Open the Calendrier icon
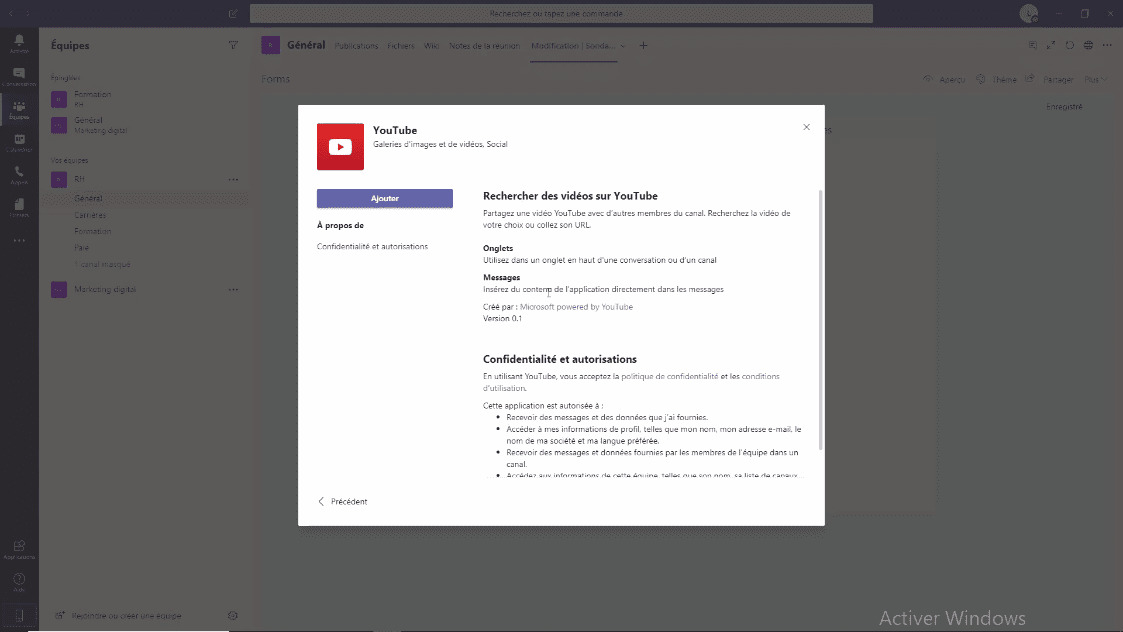Screen dimensions: 1123x632 pyautogui.click(x=19, y=143)
